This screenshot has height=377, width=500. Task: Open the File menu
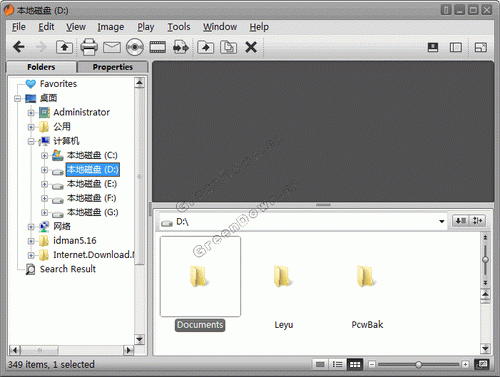[x=19, y=27]
